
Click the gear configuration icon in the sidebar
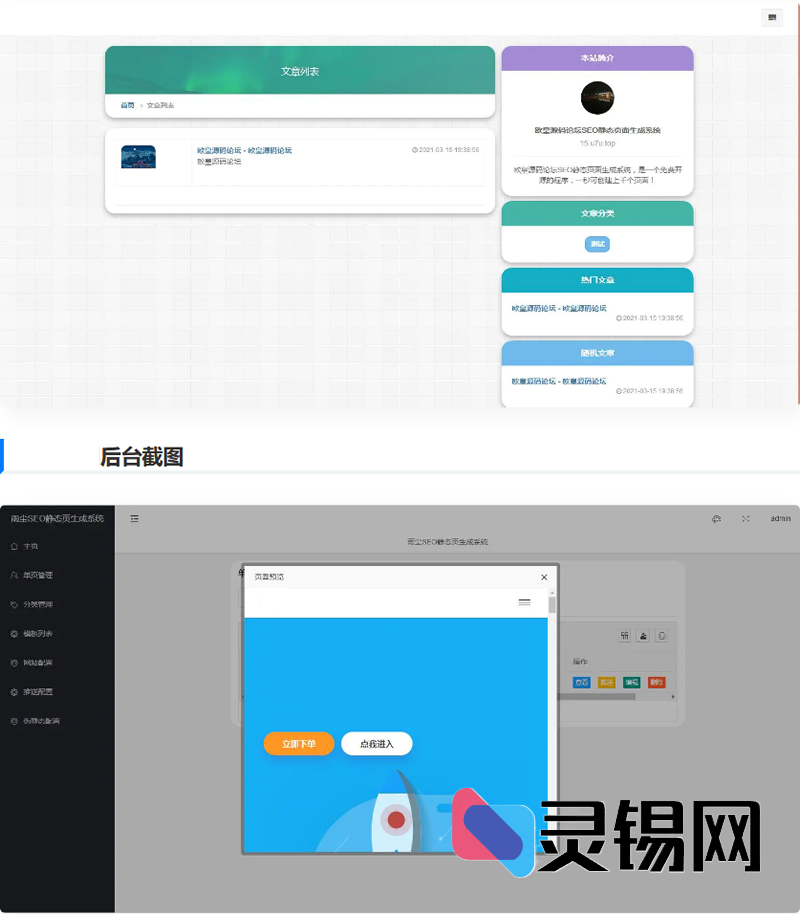coord(13,691)
